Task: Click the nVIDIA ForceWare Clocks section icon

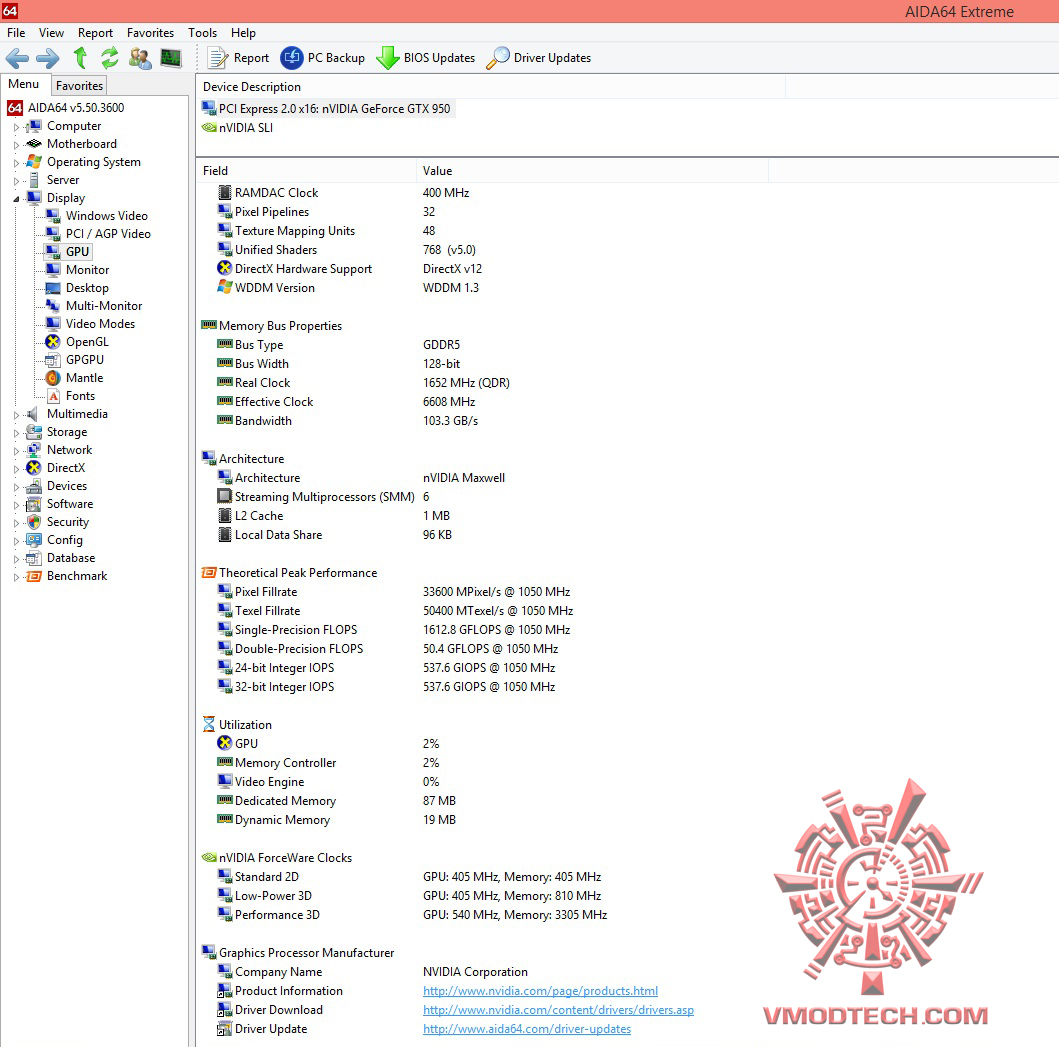Action: tap(209, 858)
